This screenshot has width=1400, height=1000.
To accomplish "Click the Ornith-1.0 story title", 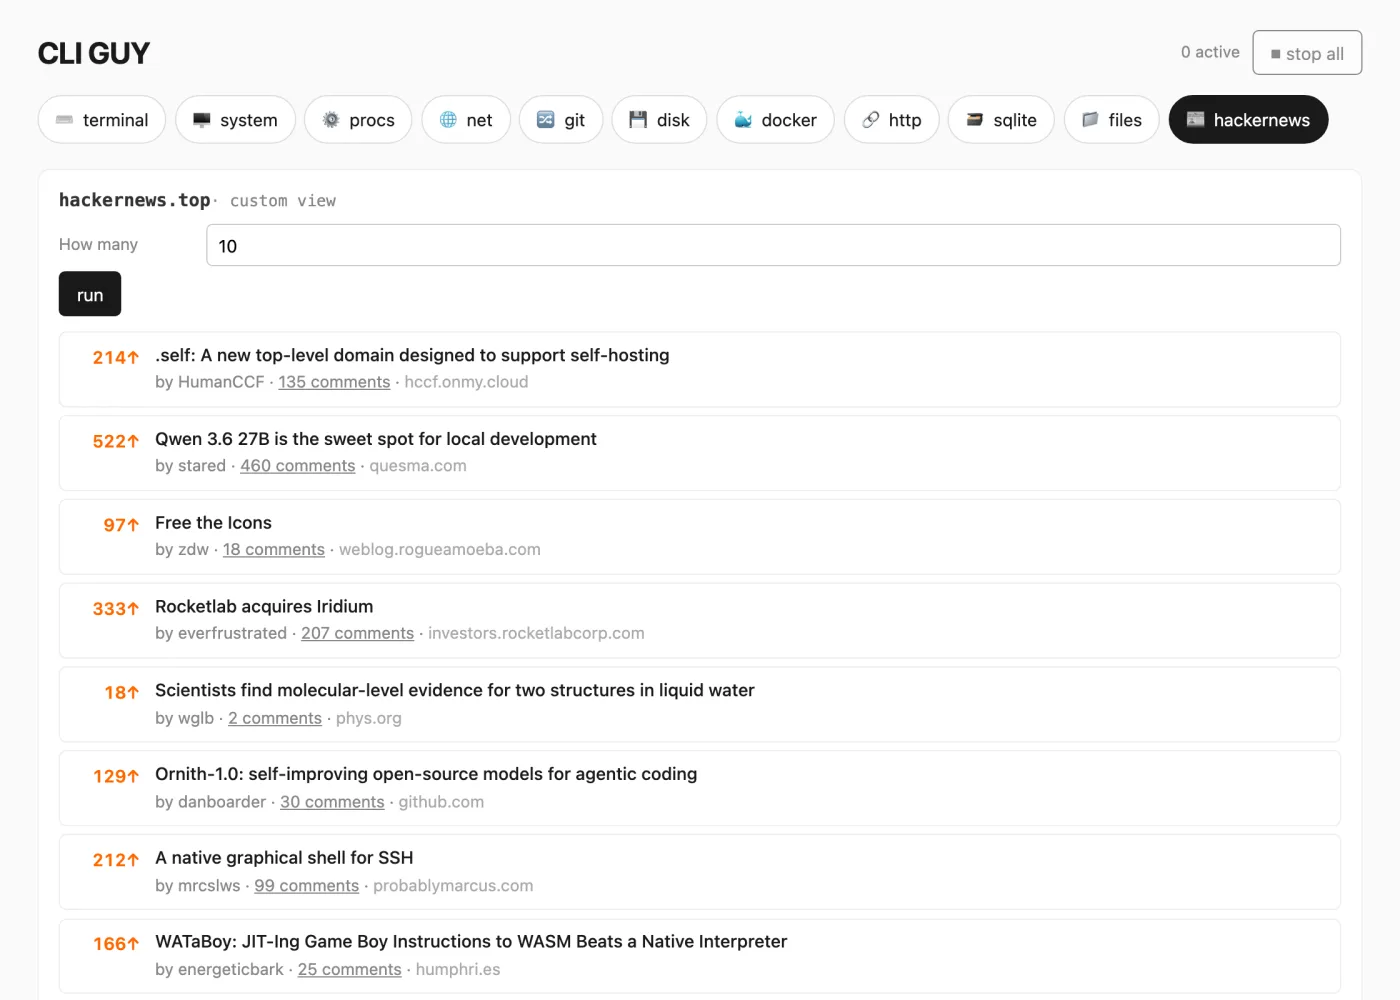I will [x=426, y=774].
